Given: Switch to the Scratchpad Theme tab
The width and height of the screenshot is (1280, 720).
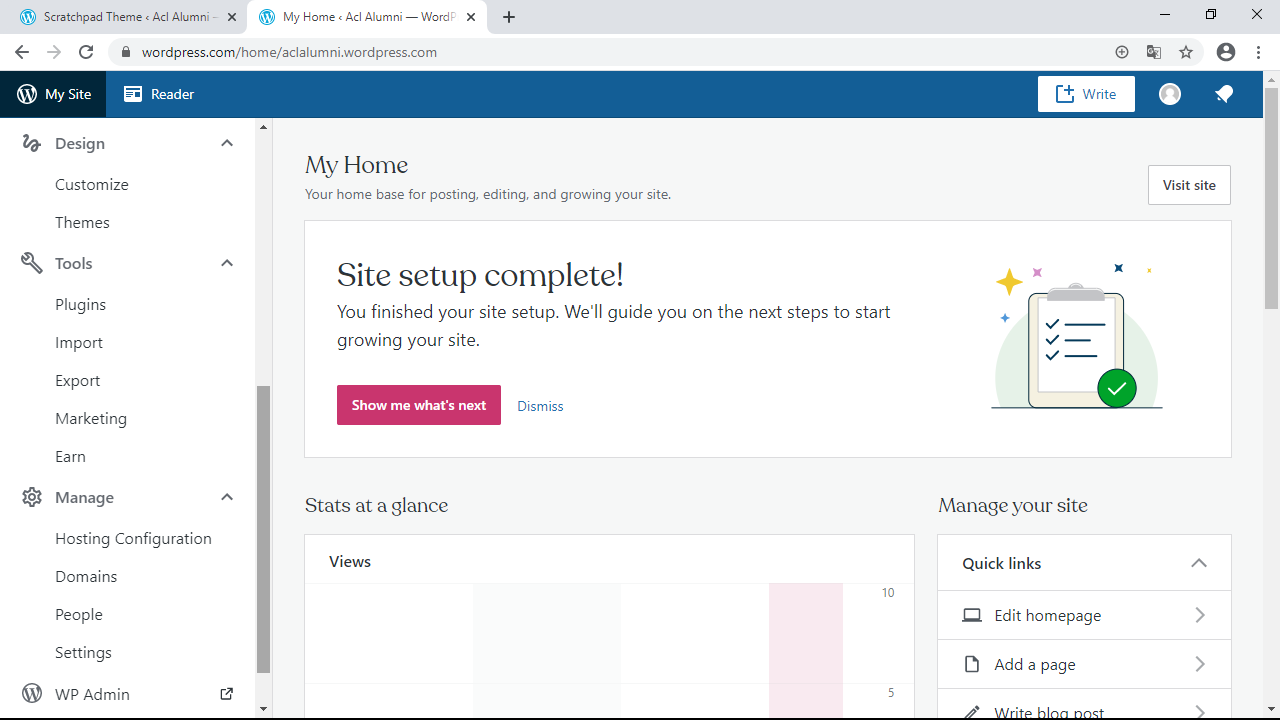Looking at the screenshot, I should click(130, 17).
